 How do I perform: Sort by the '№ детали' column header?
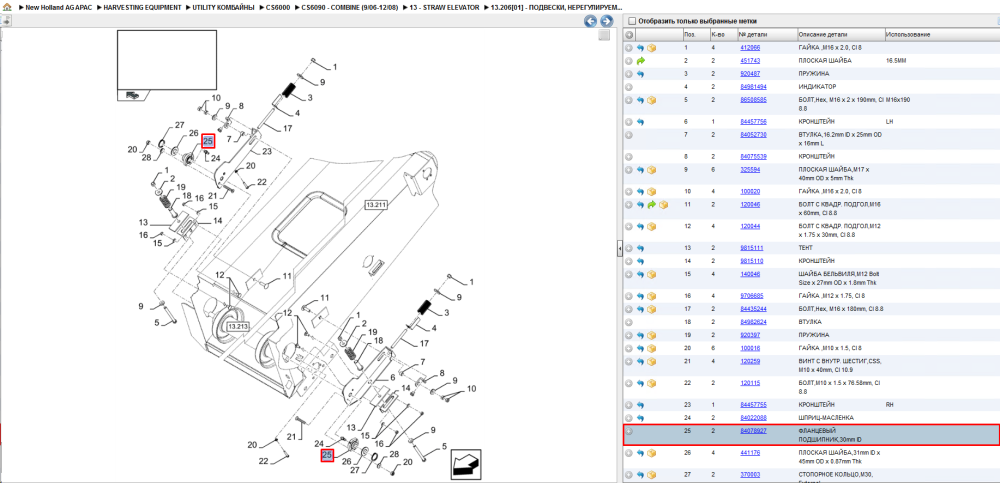(x=767, y=34)
